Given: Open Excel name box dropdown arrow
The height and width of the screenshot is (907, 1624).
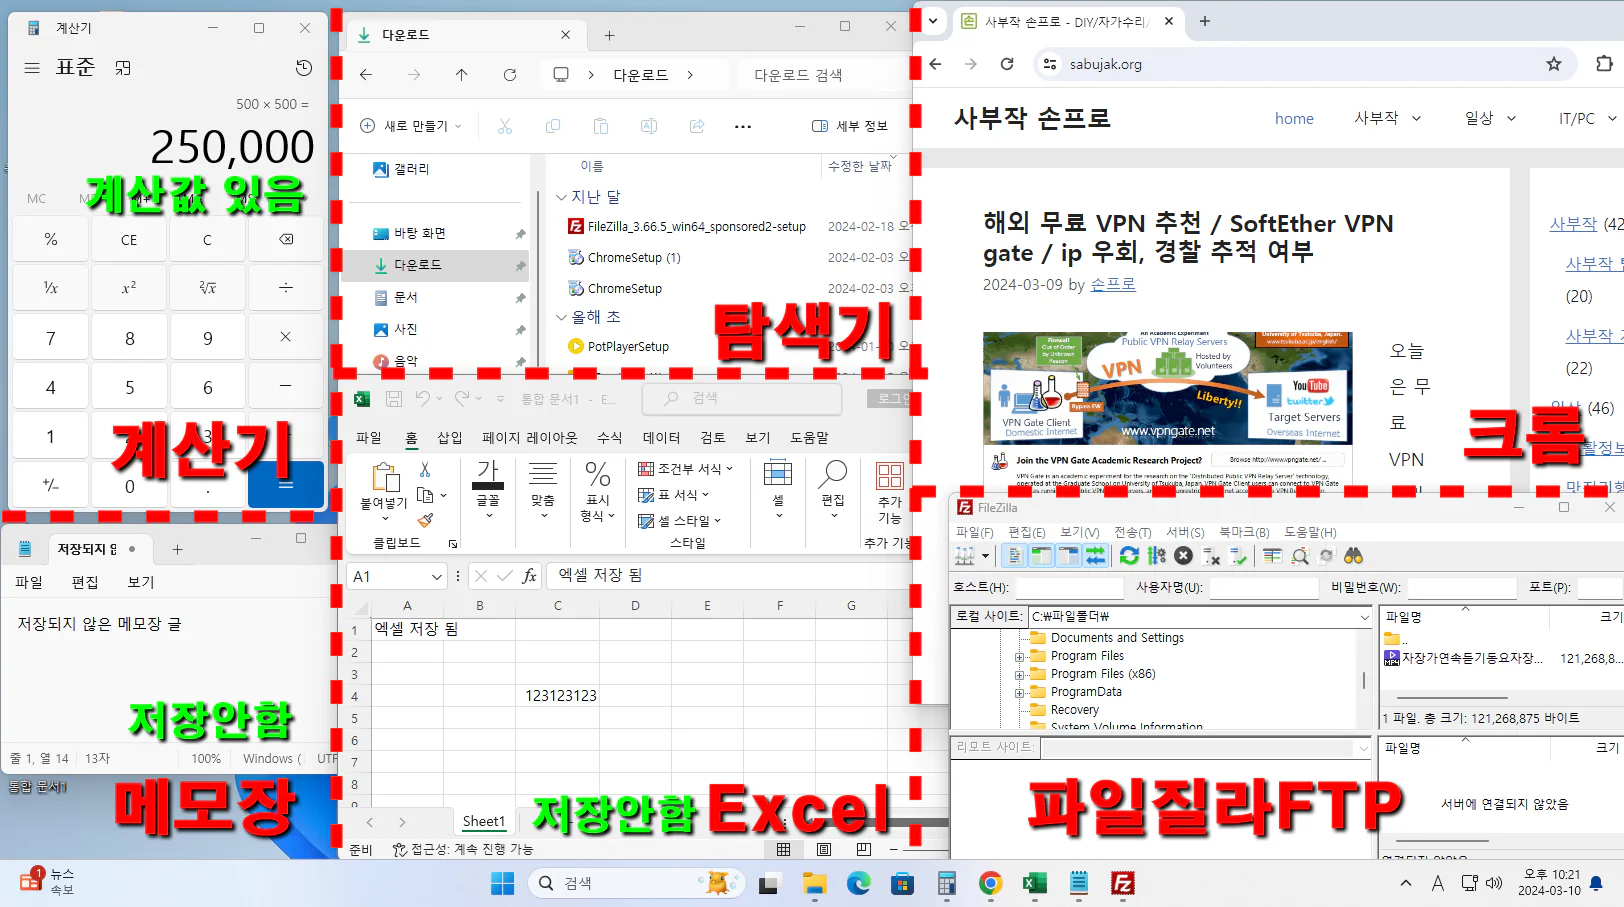Looking at the screenshot, I should tap(437, 576).
